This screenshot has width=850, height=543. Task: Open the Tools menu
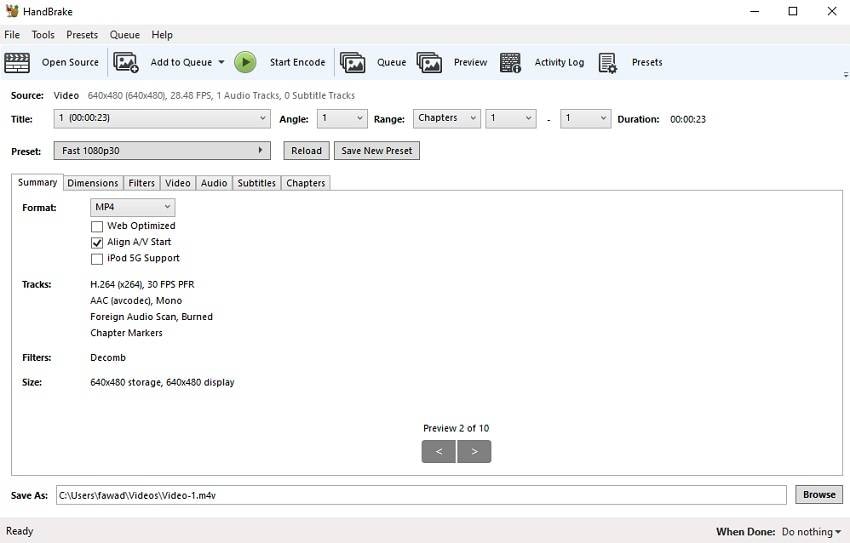43,35
